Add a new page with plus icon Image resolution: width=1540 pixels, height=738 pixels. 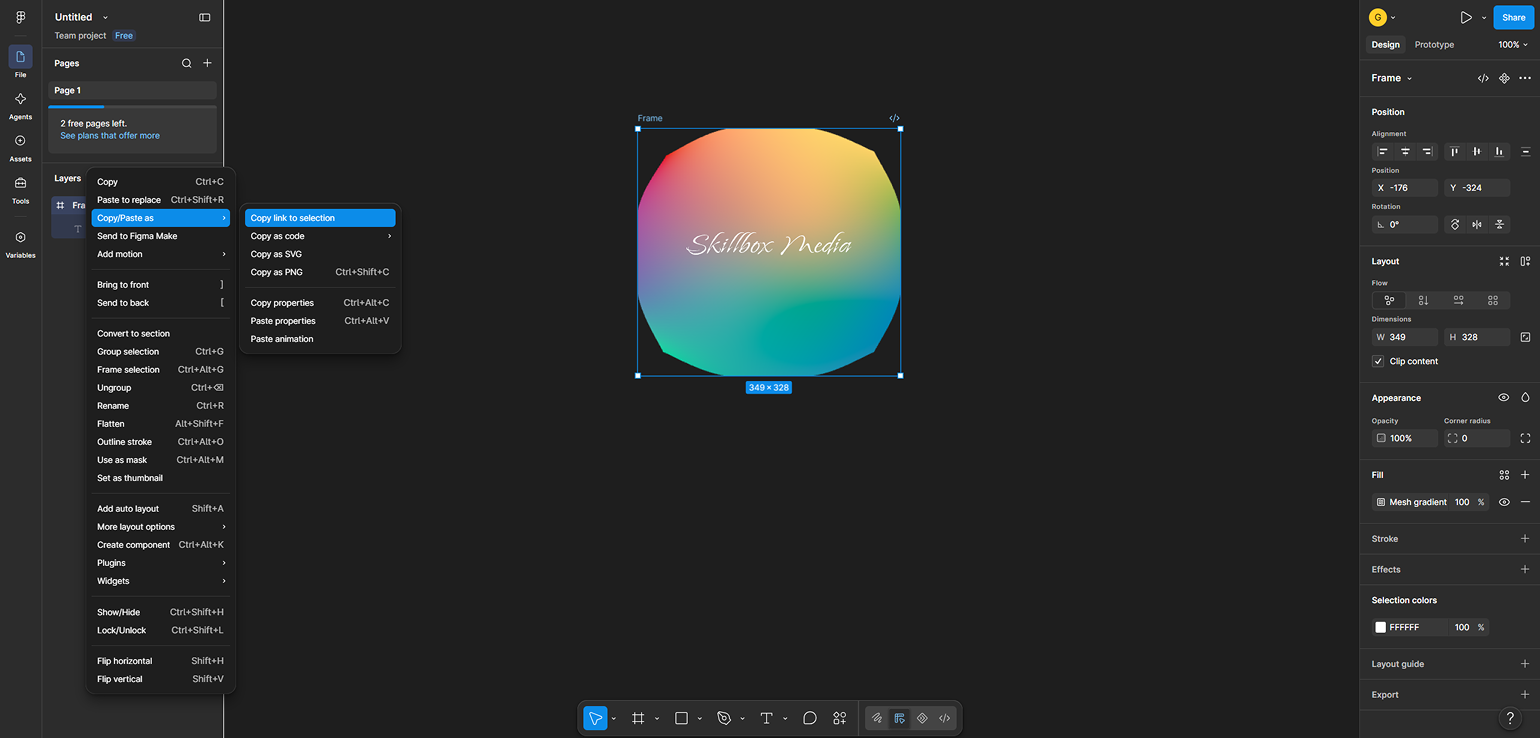(208, 63)
